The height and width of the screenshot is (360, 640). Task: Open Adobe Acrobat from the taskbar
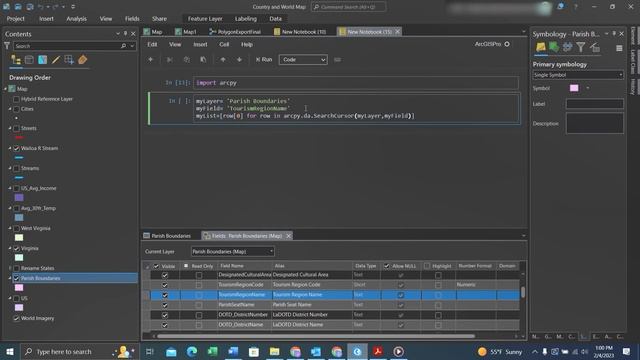[x=378, y=351]
